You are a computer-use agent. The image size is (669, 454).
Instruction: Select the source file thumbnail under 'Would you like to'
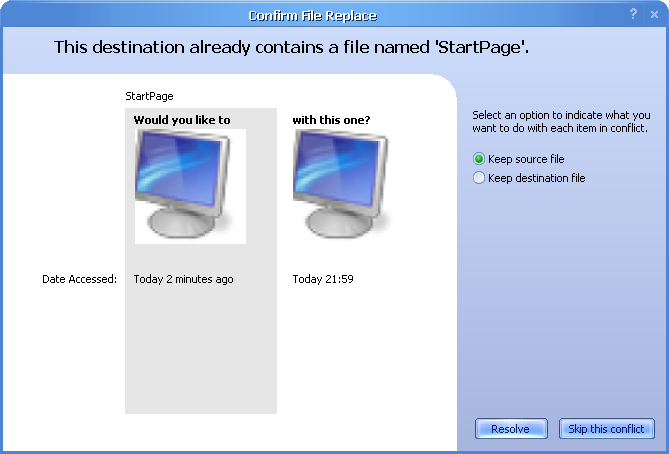(190, 186)
